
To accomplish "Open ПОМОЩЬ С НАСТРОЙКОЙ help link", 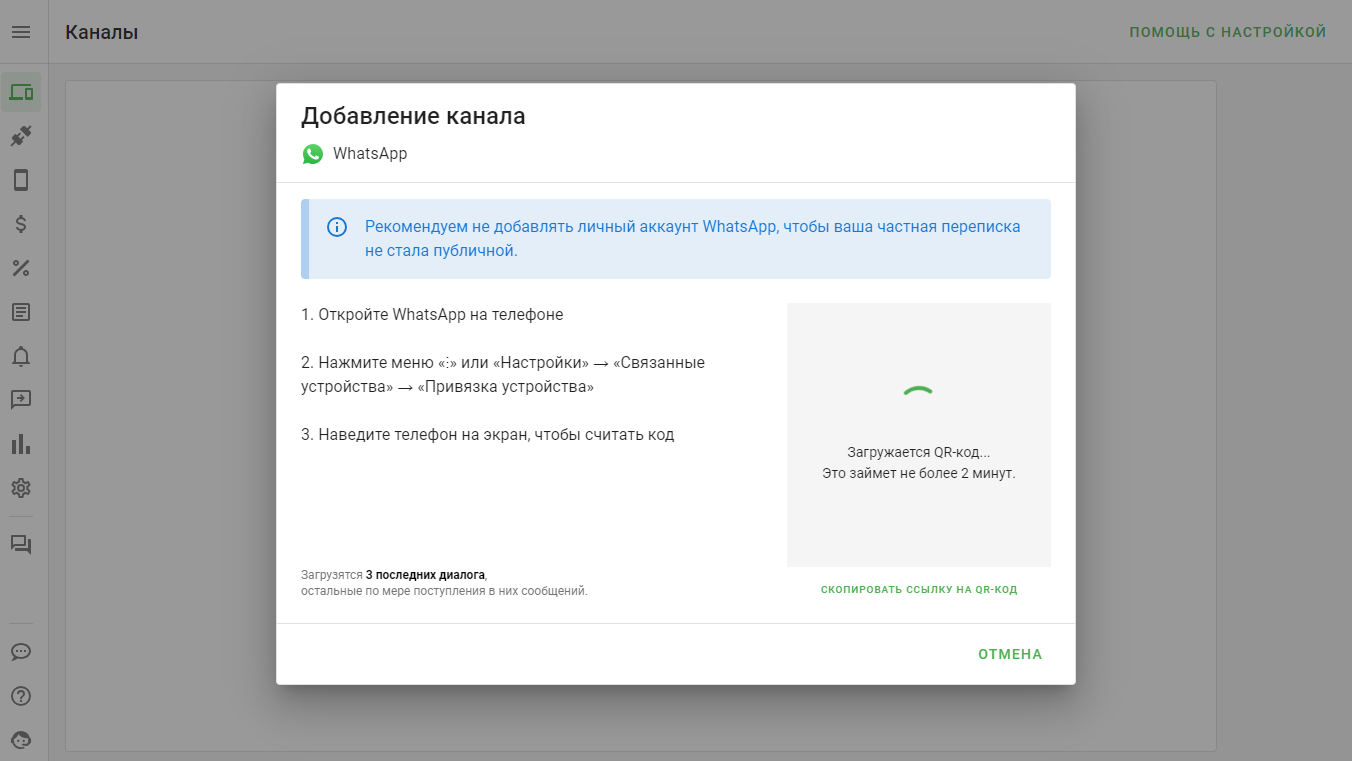I will click(x=1228, y=32).
